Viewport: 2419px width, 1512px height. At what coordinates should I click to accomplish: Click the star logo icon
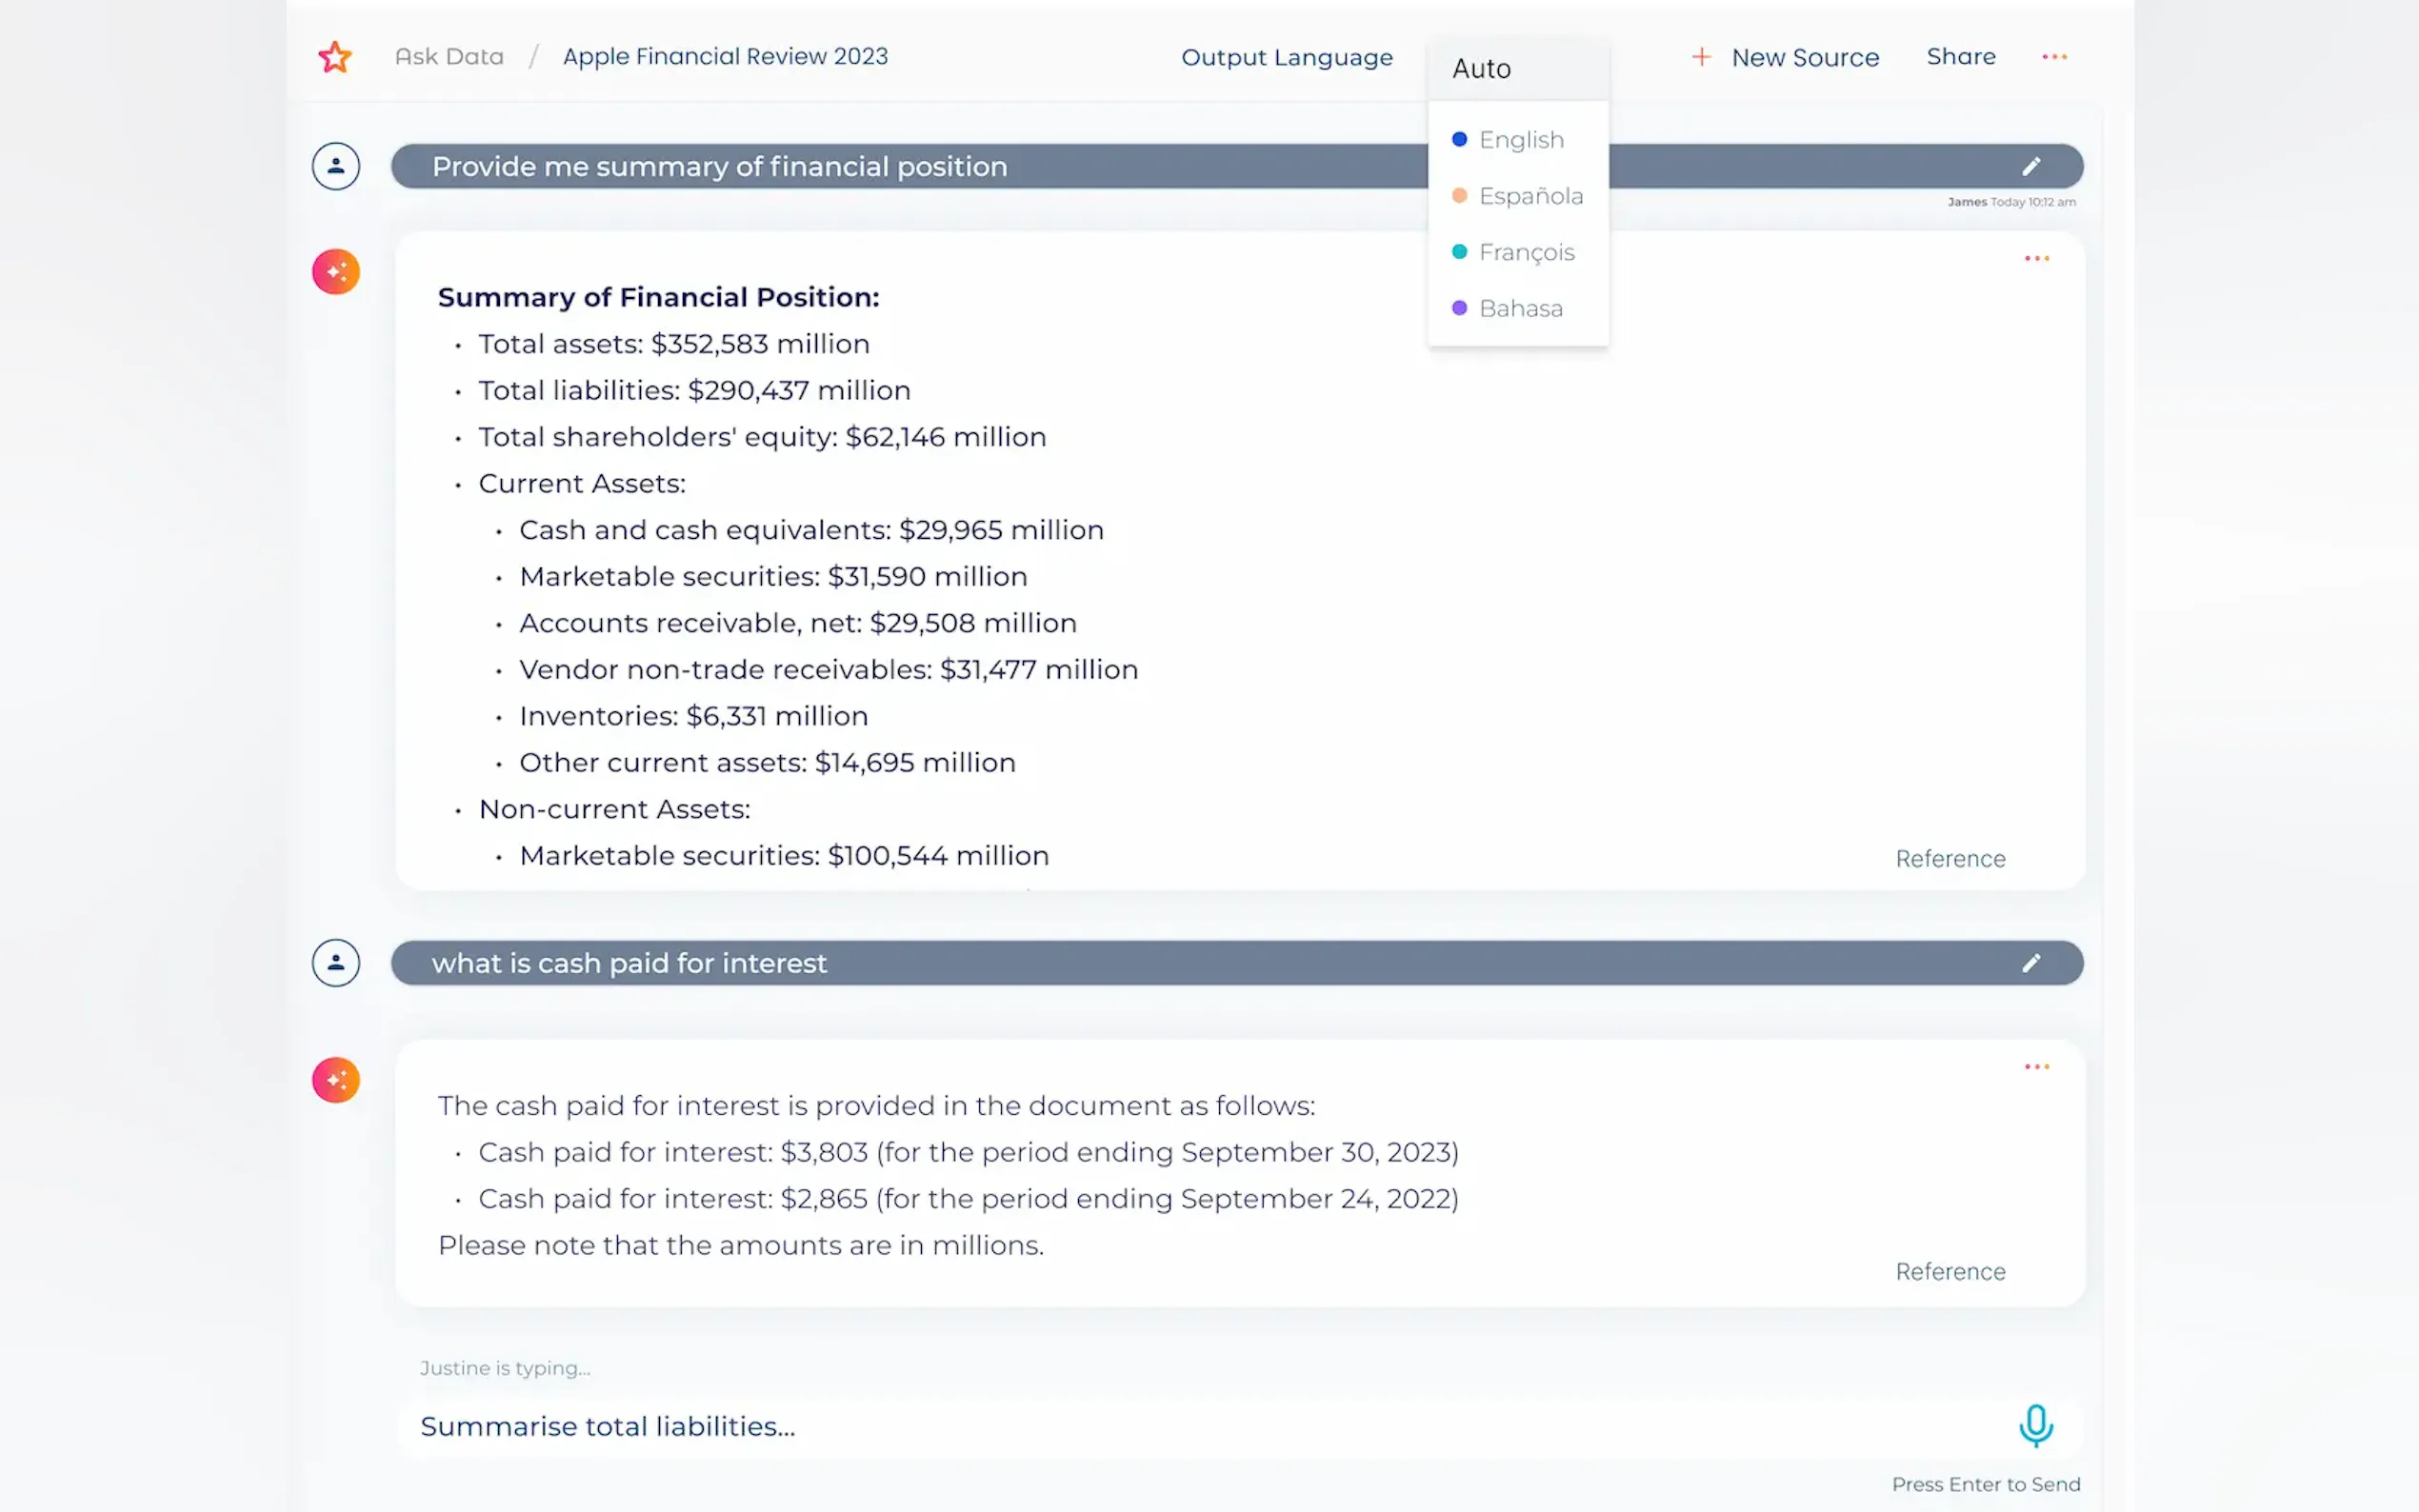click(335, 57)
